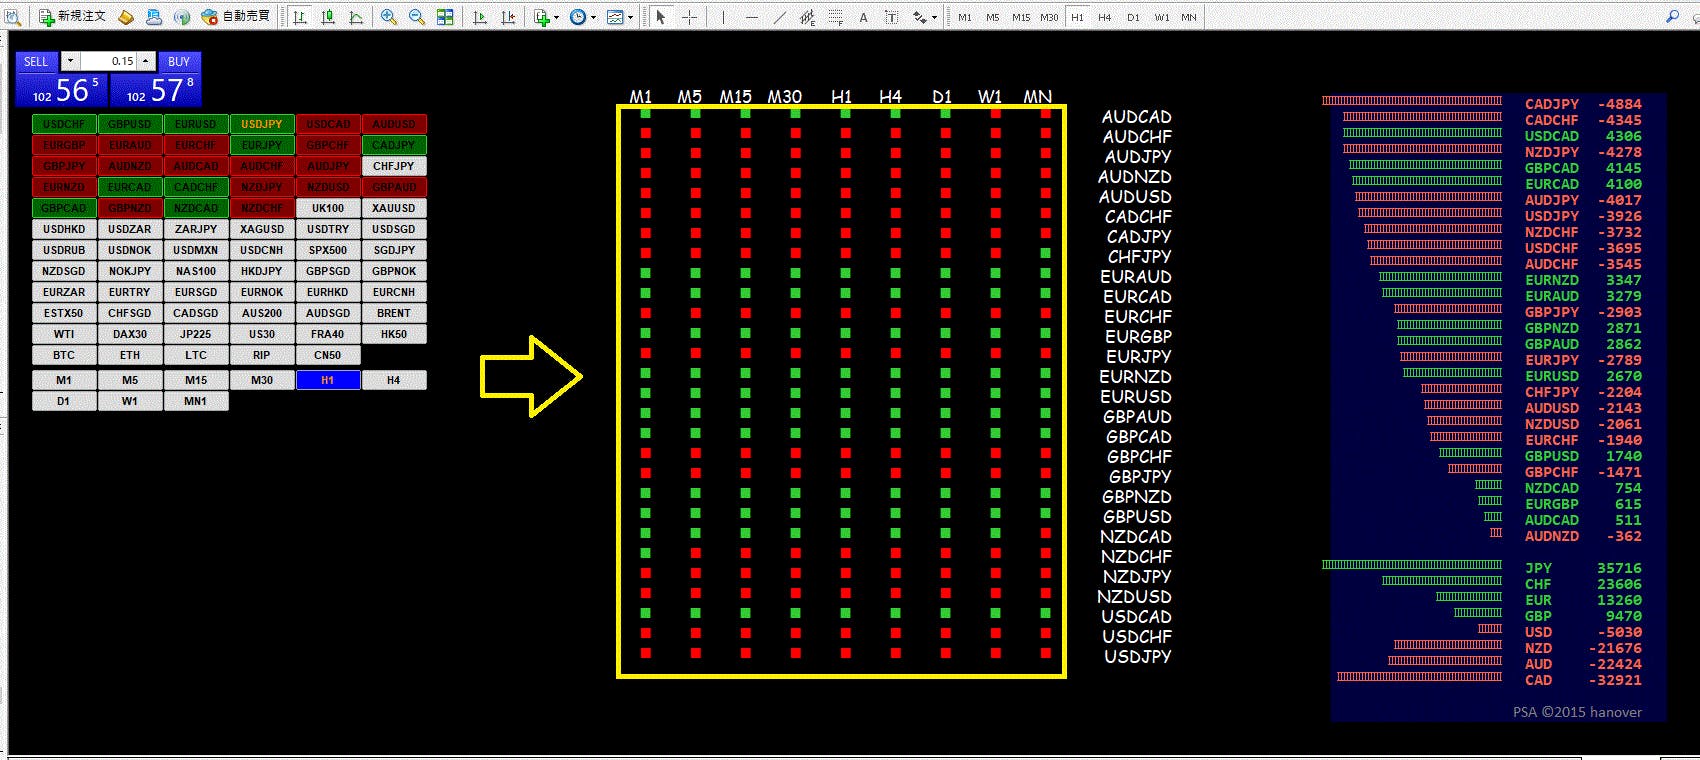The height and width of the screenshot is (760, 1700).
Task: Toggle the AutoTrading (自動売買) button
Action: pos(236,17)
